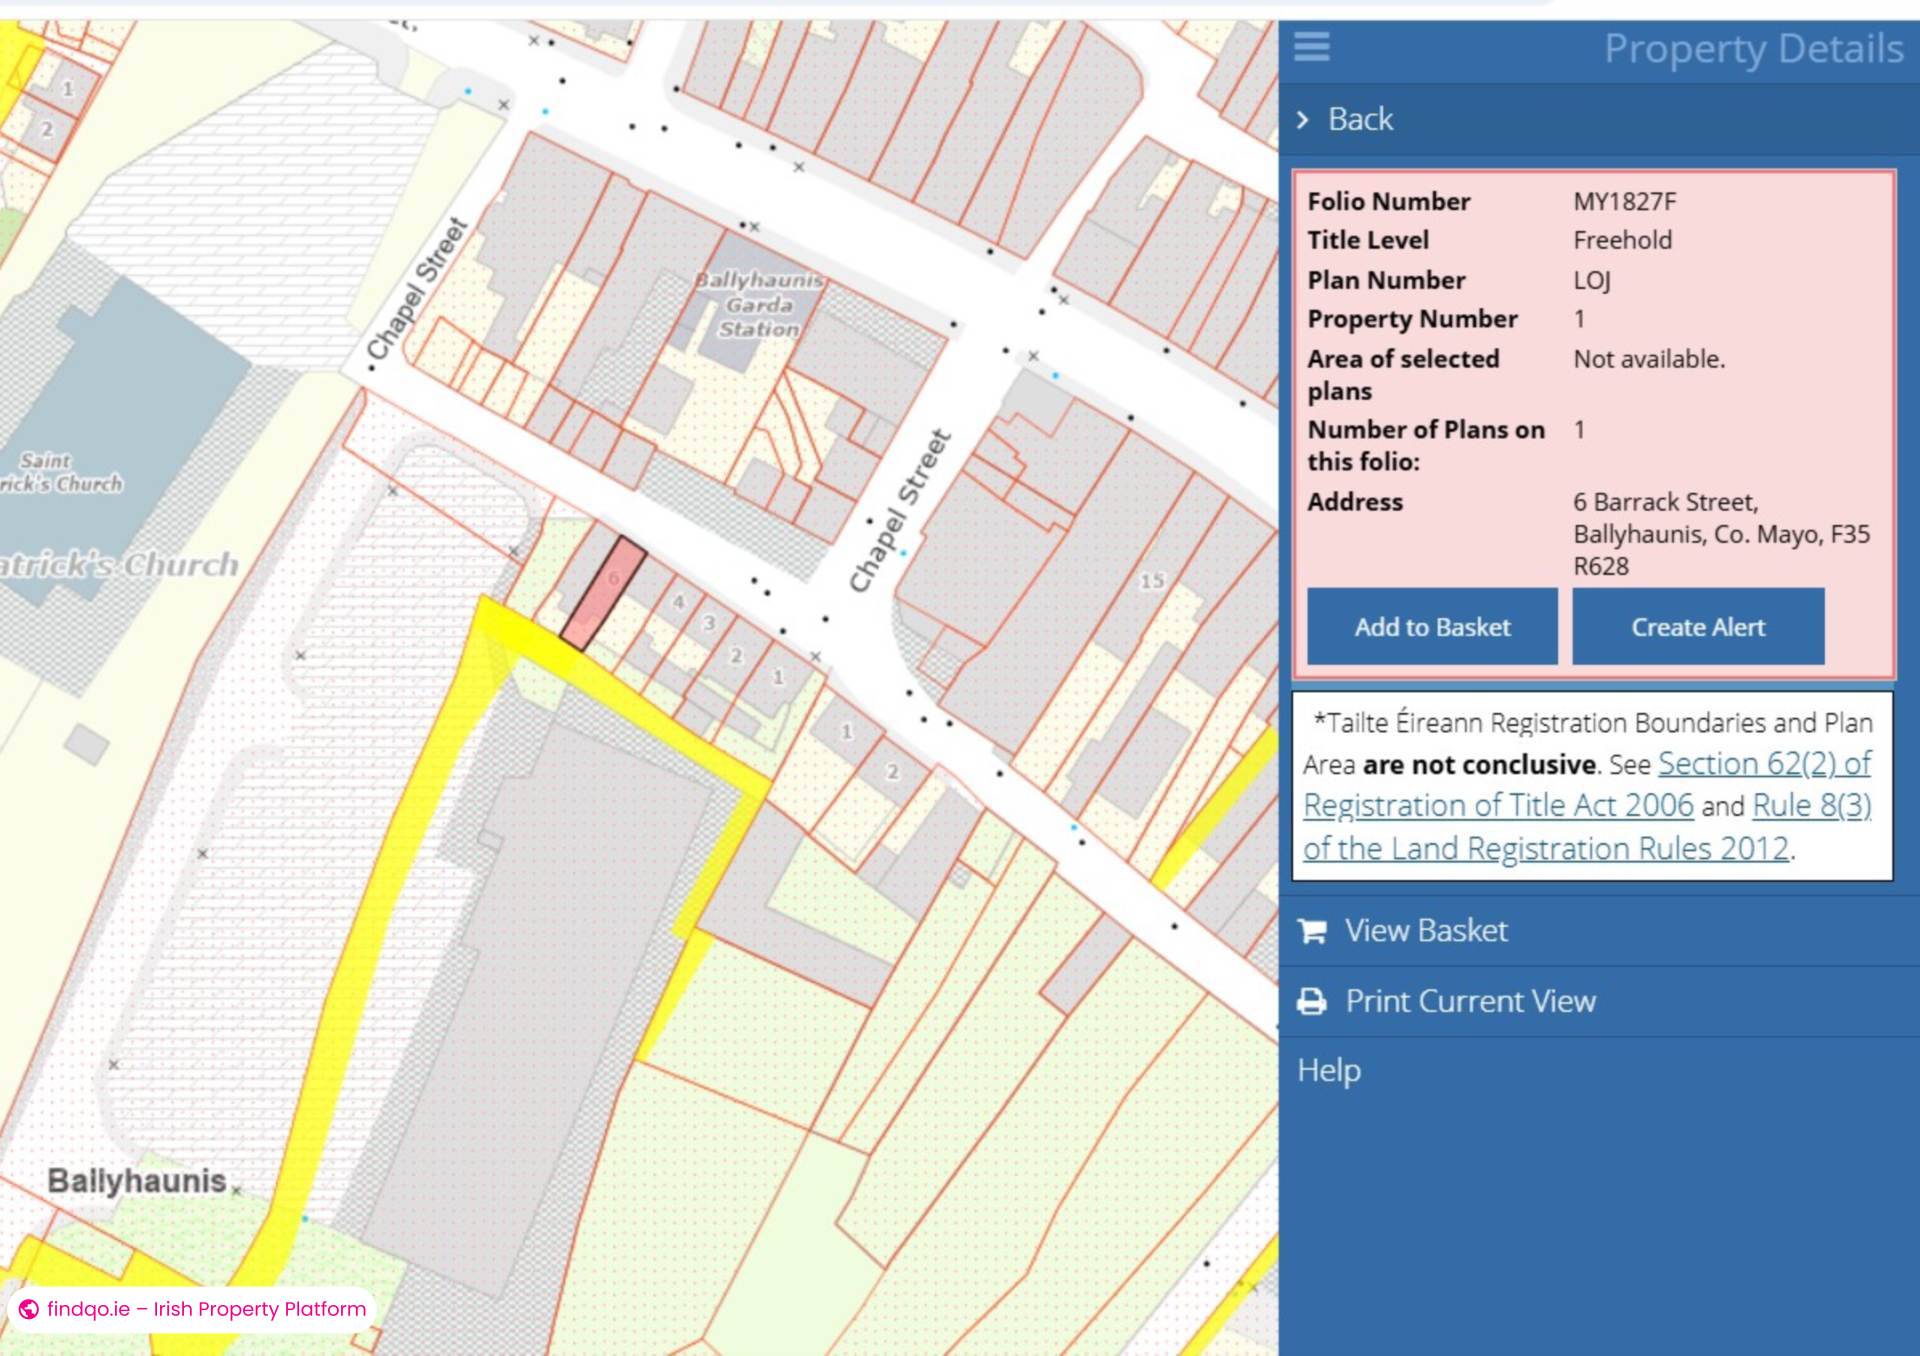Open the hamburger menu icon
The height and width of the screenshot is (1356, 1920).
point(1311,46)
